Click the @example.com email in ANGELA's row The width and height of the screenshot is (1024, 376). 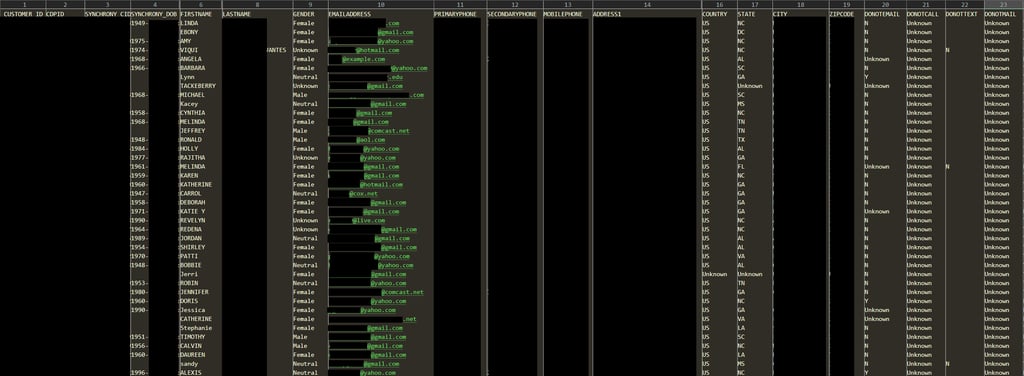363,59
